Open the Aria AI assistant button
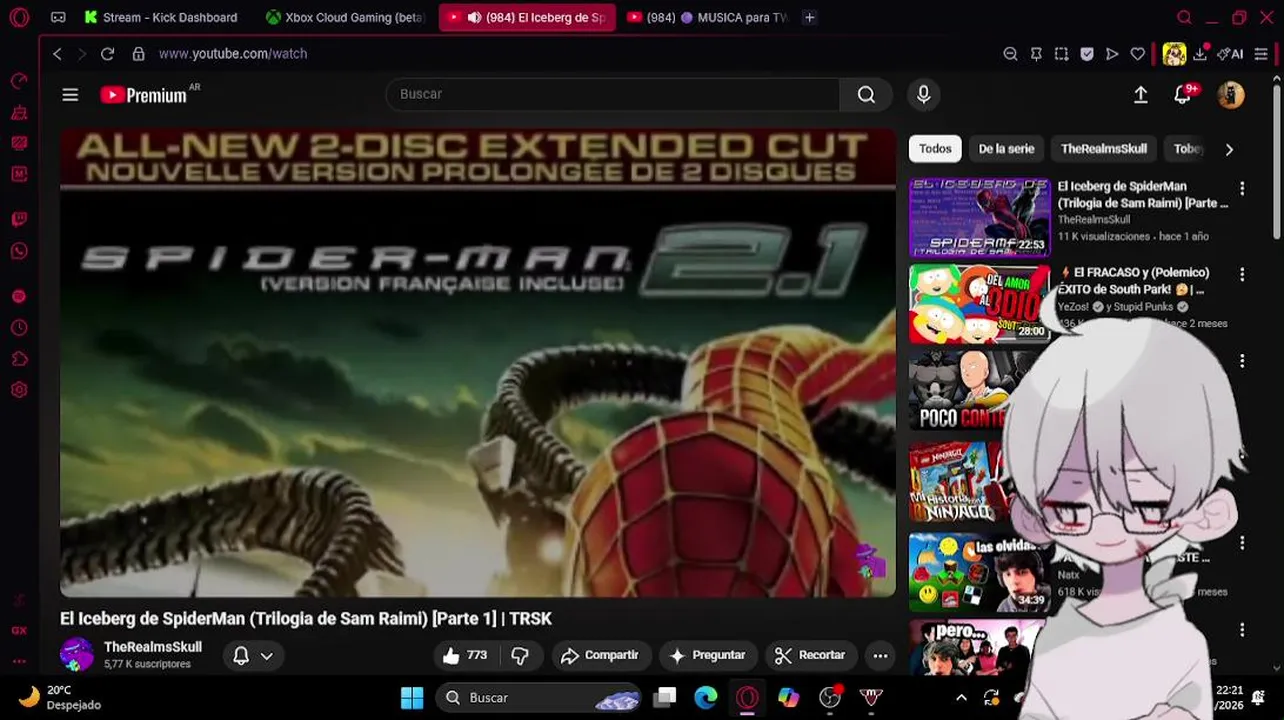The height and width of the screenshot is (720, 1284). click(1231, 54)
